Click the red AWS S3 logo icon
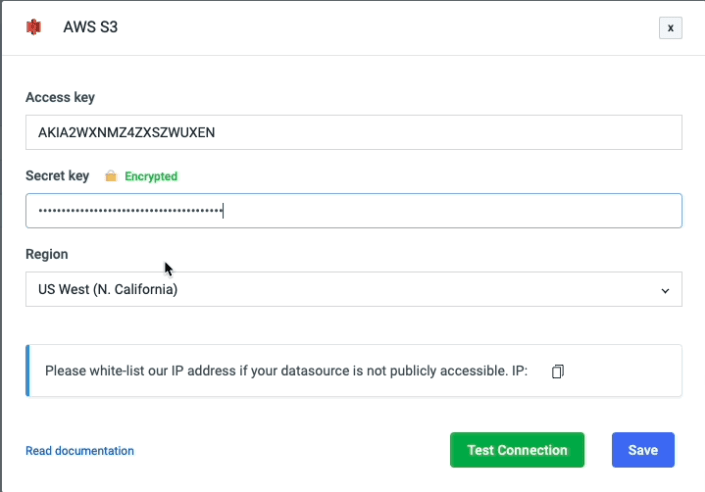Screen dimensions: 705x492 click(34, 27)
